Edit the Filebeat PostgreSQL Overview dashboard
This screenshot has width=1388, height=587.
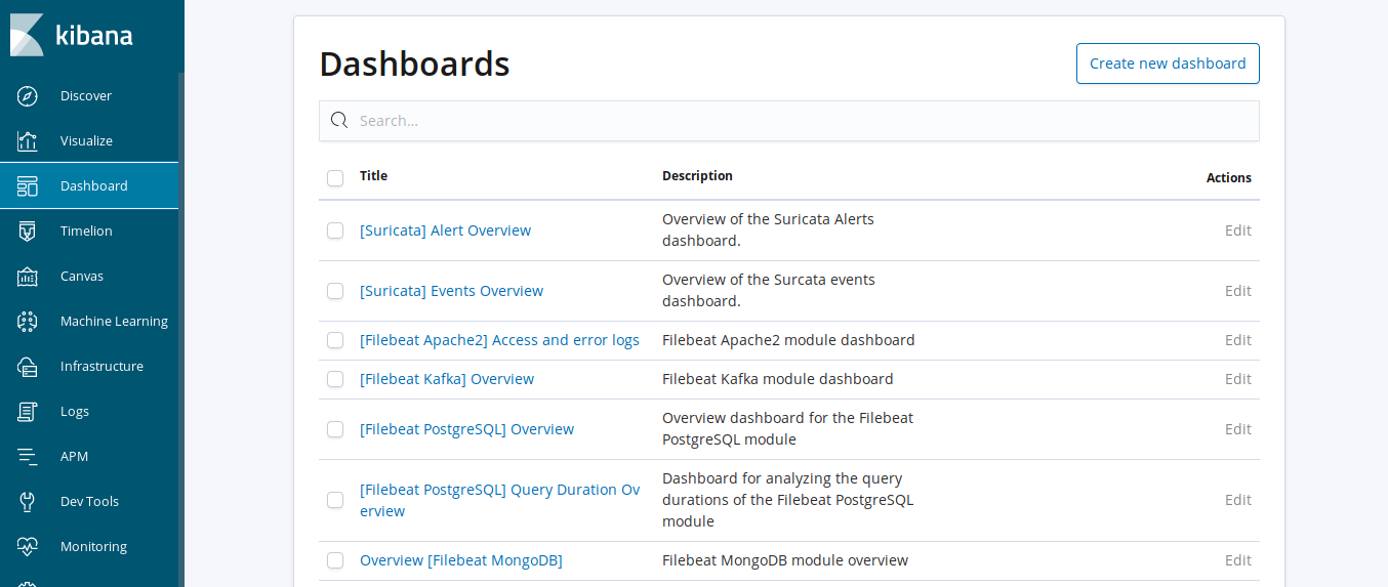(1238, 429)
